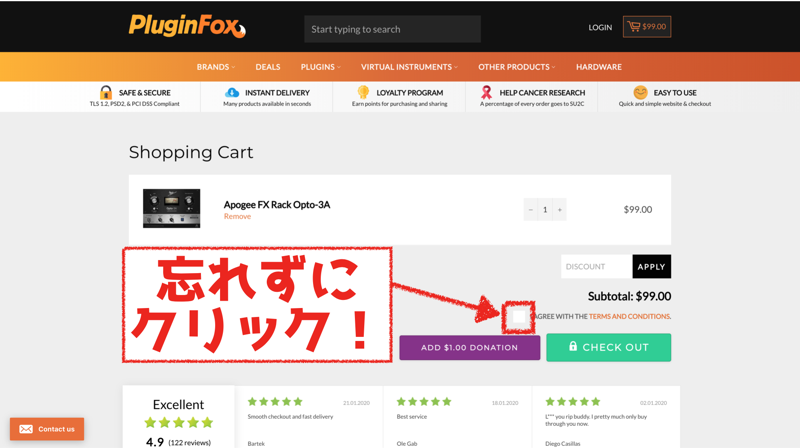The width and height of the screenshot is (800, 448).
Task: Click Diego Casillas's five-star review rating
Action: (572, 402)
